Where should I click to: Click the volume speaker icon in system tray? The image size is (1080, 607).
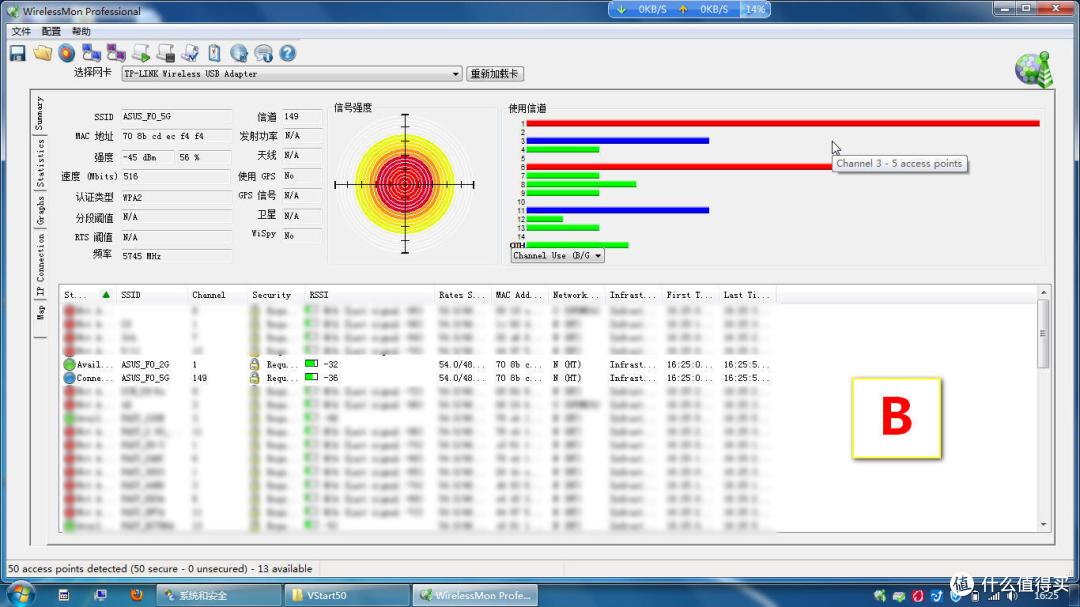[1010, 595]
